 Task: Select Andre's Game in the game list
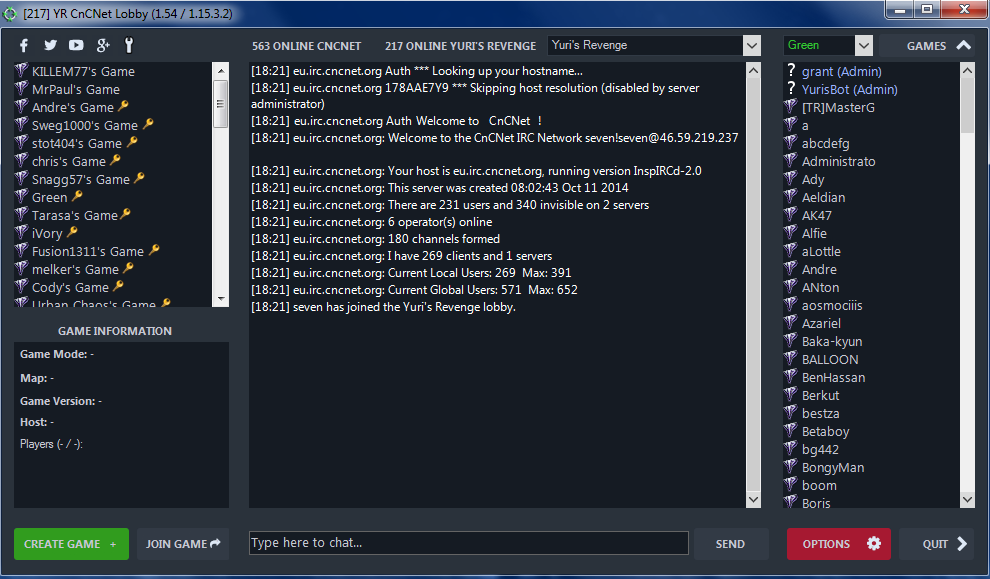pos(114,107)
